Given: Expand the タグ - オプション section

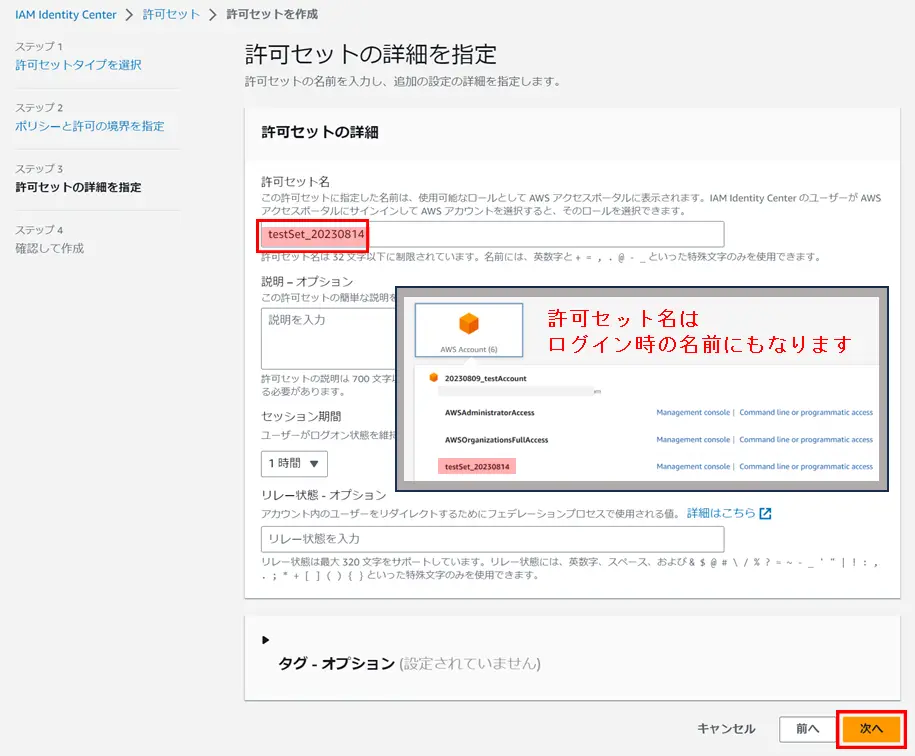Looking at the screenshot, I should [x=266, y=640].
